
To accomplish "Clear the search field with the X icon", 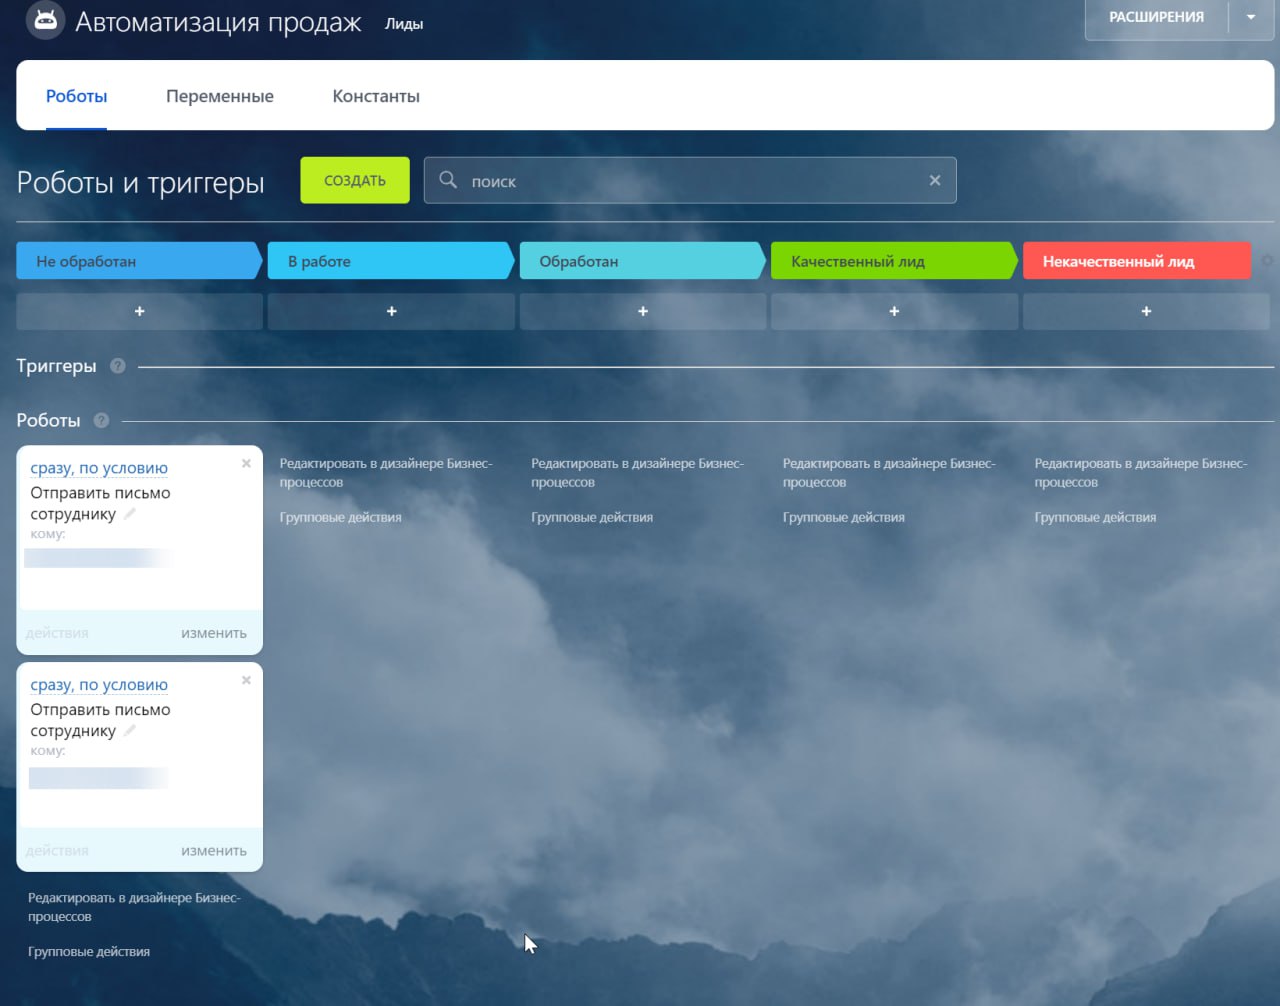I will pyautogui.click(x=935, y=180).
